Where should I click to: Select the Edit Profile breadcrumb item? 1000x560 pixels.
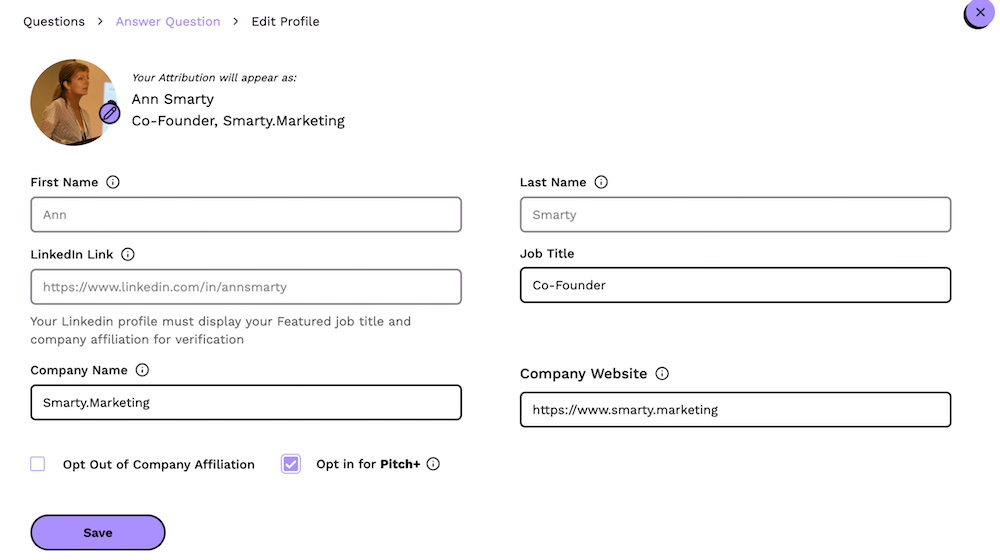285,21
